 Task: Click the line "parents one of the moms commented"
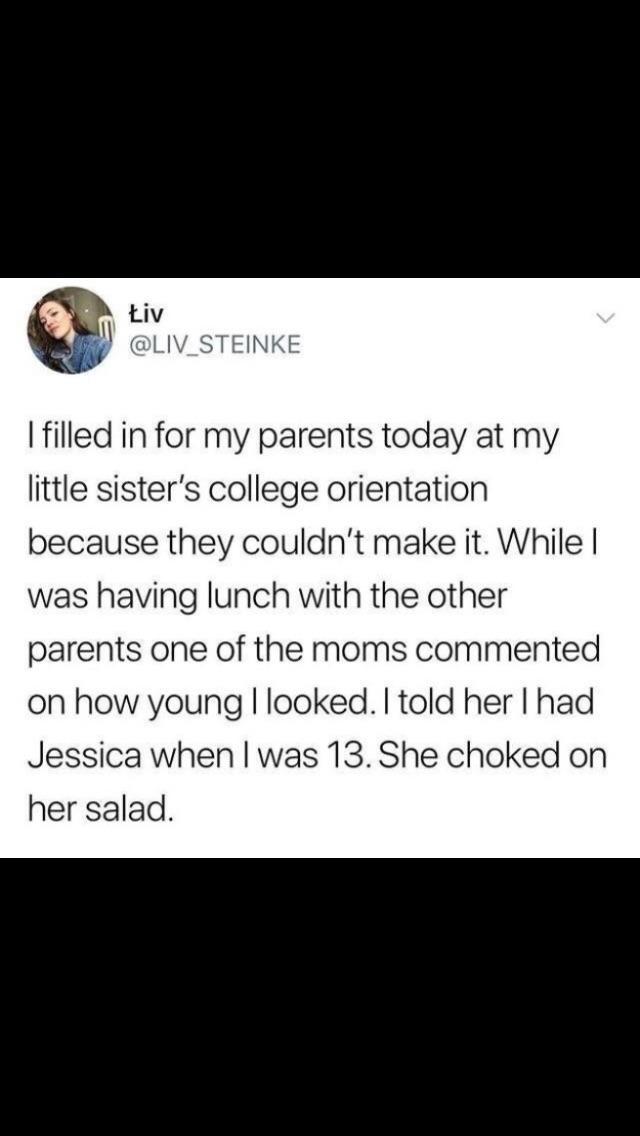314,648
